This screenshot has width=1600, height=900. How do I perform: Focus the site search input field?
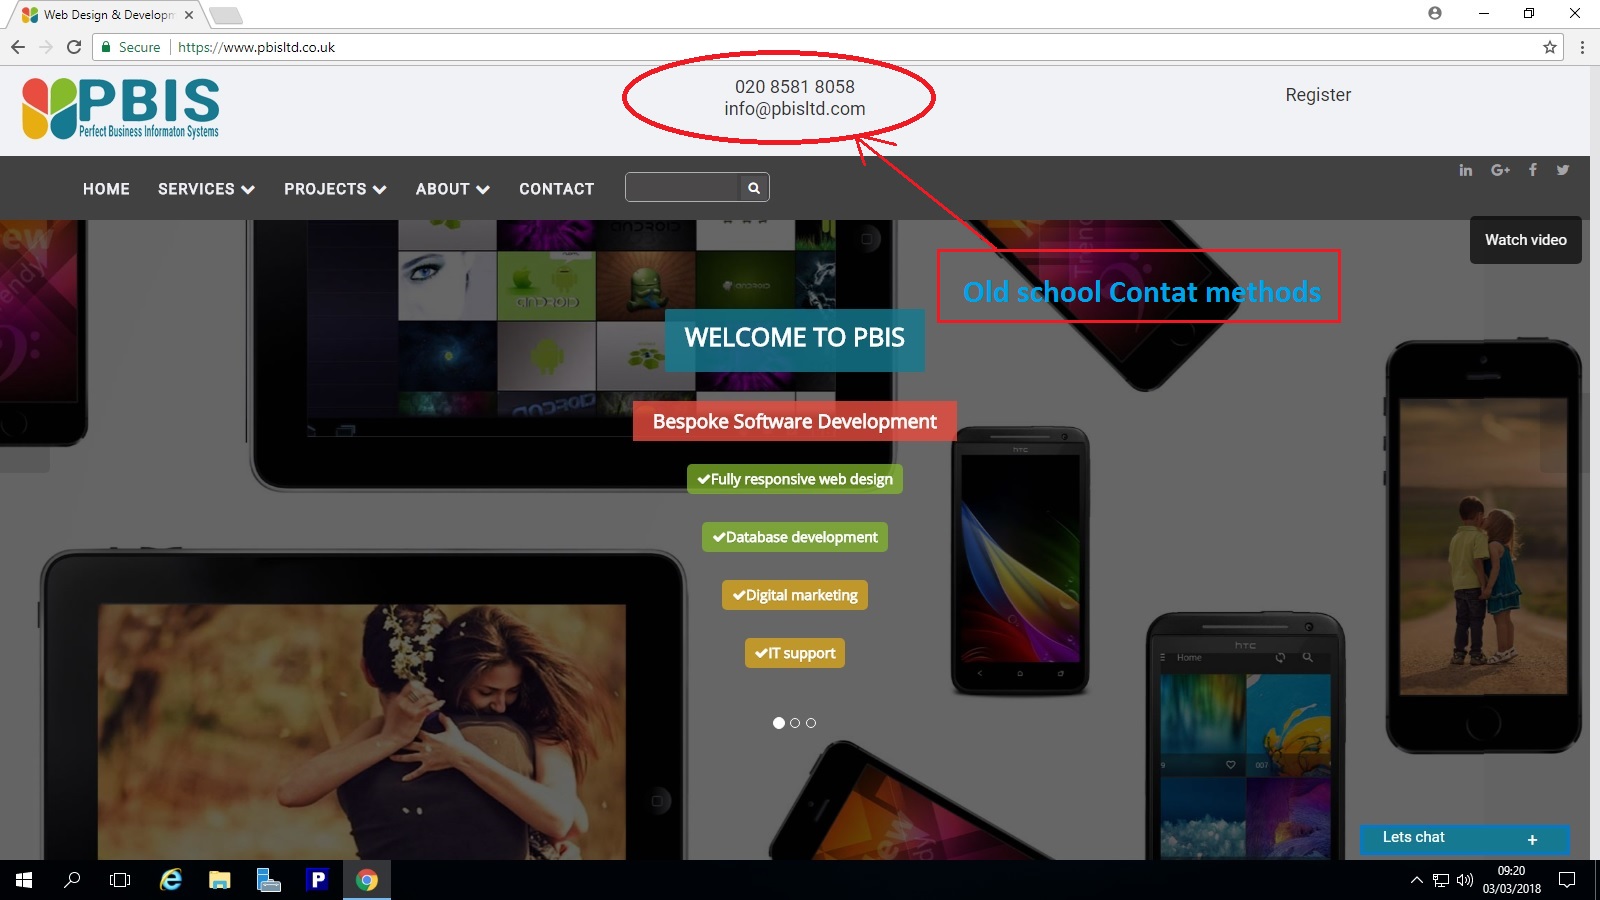coord(683,188)
